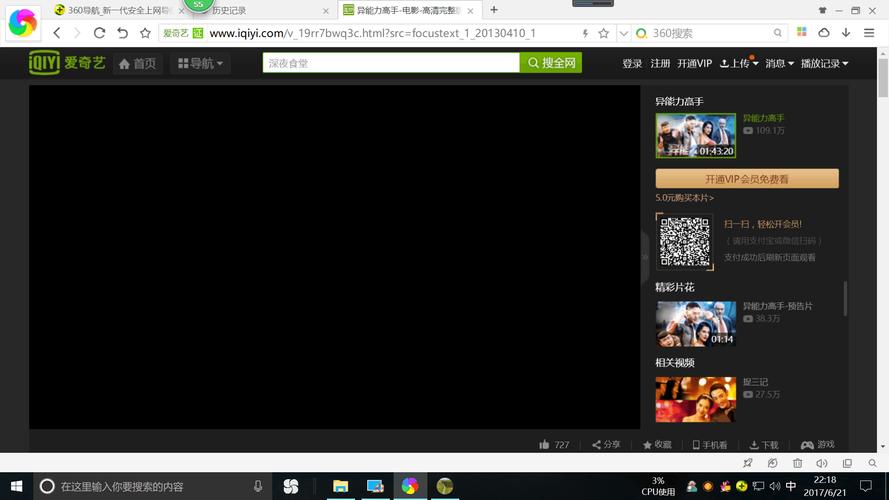Image resolution: width=889 pixels, height=500 pixels.
Task: Click the thumbs-up like icon
Action: [544, 445]
